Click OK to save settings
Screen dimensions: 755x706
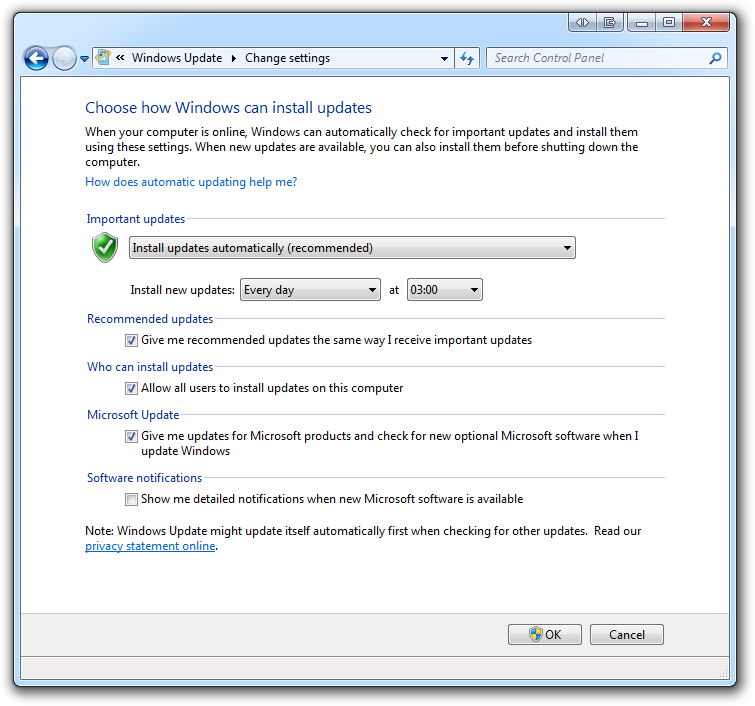[545, 635]
